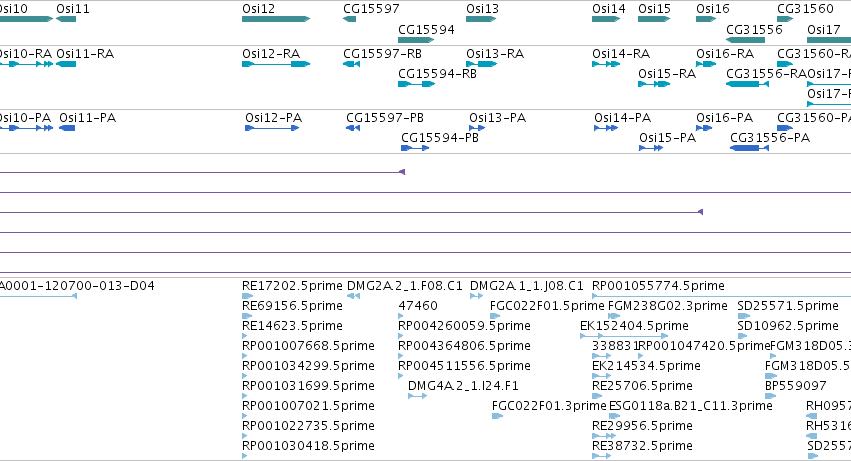Click the RE25706.5prime EST label

[642, 386]
